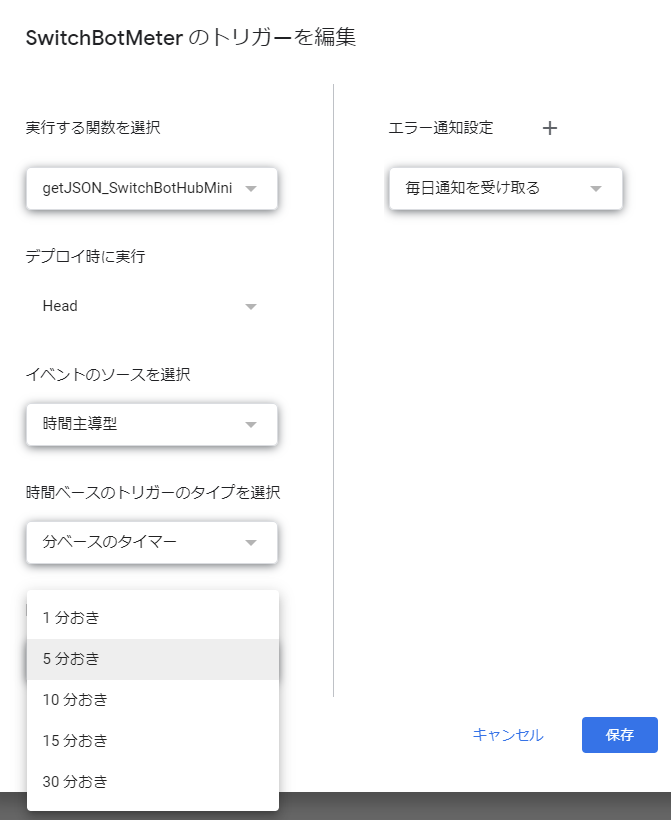Click the arrow on the 毎日通知を受け取る dropdown
Image resolution: width=671 pixels, height=820 pixels.
596,188
